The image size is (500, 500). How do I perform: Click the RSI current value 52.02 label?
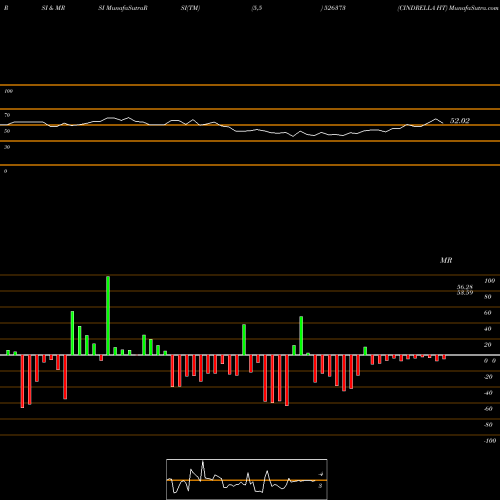point(460,121)
